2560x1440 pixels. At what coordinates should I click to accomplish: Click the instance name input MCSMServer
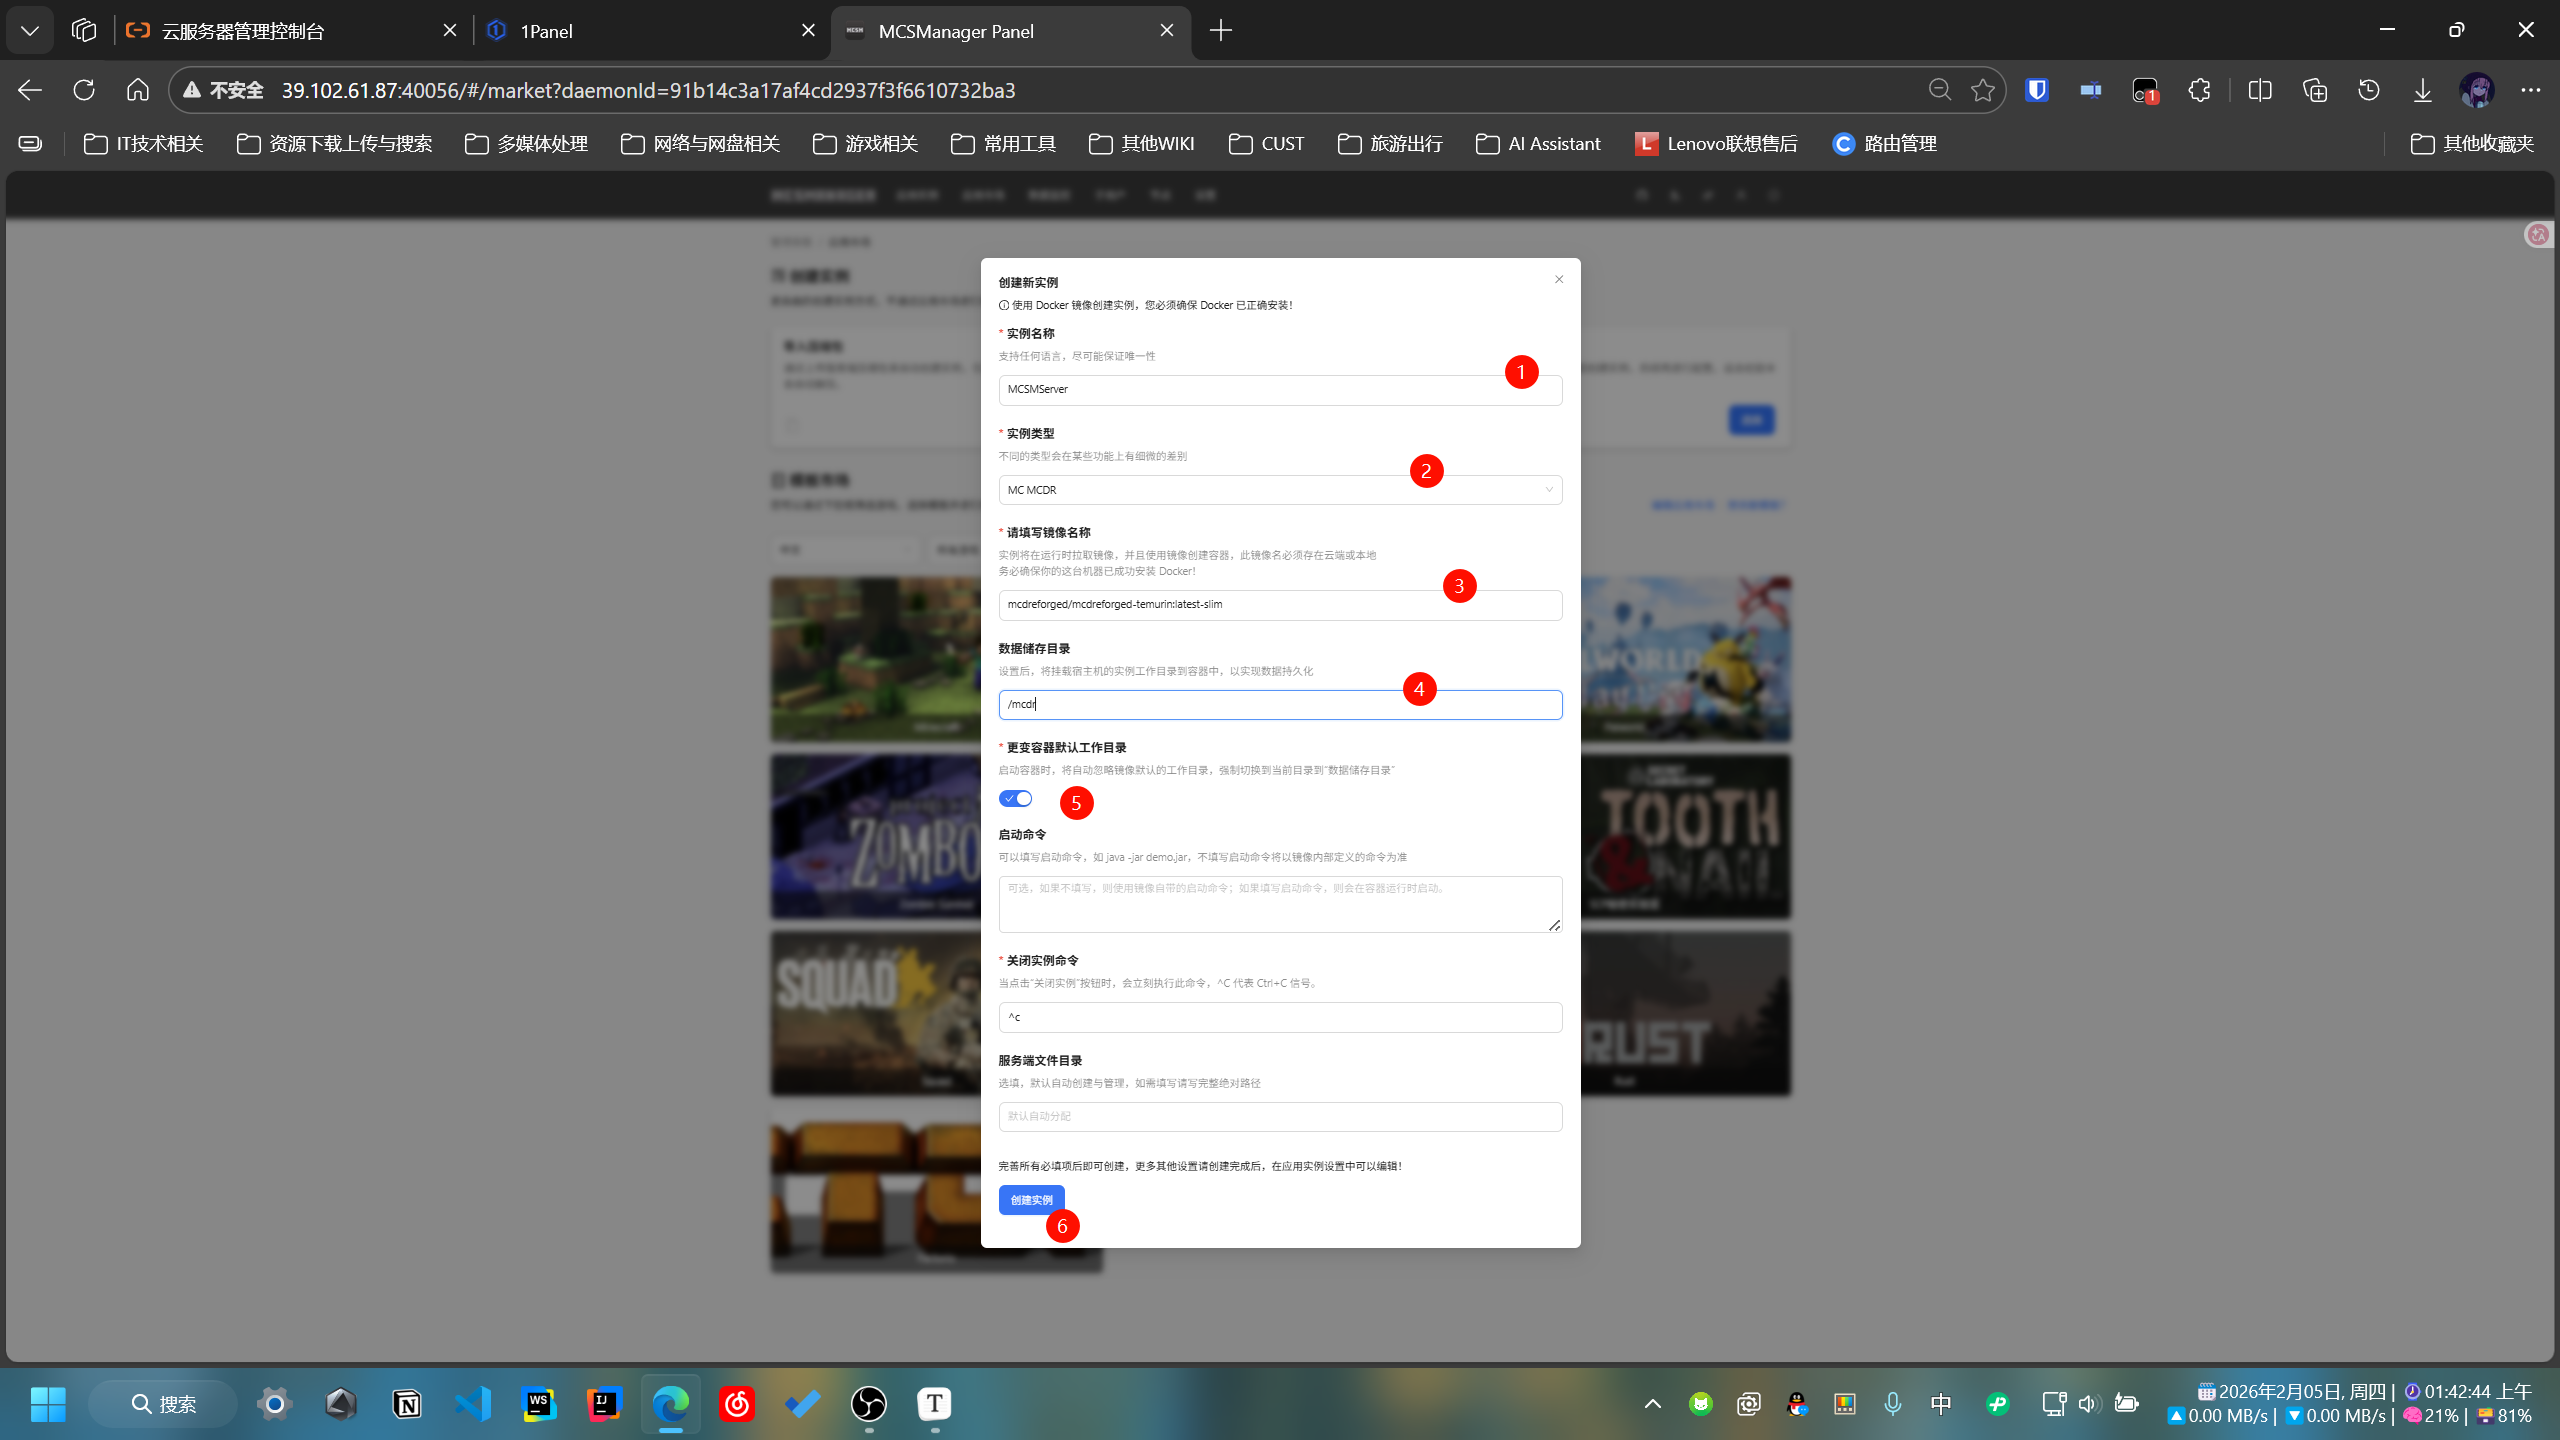point(1250,390)
